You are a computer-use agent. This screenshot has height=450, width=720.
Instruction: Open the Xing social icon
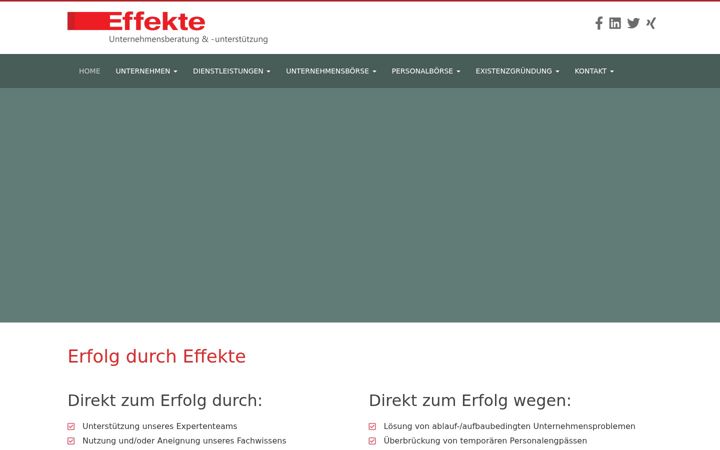(651, 23)
